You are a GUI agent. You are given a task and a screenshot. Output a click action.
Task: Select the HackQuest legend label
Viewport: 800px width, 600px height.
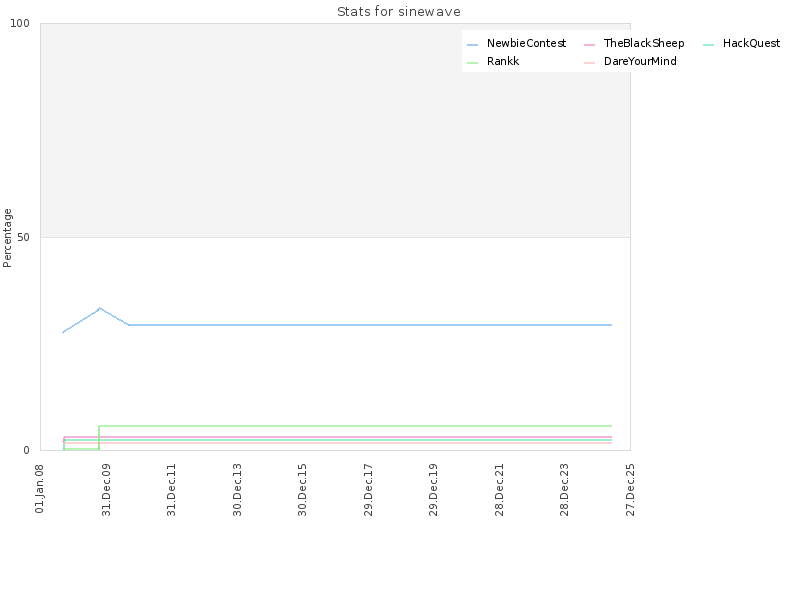[x=752, y=43]
